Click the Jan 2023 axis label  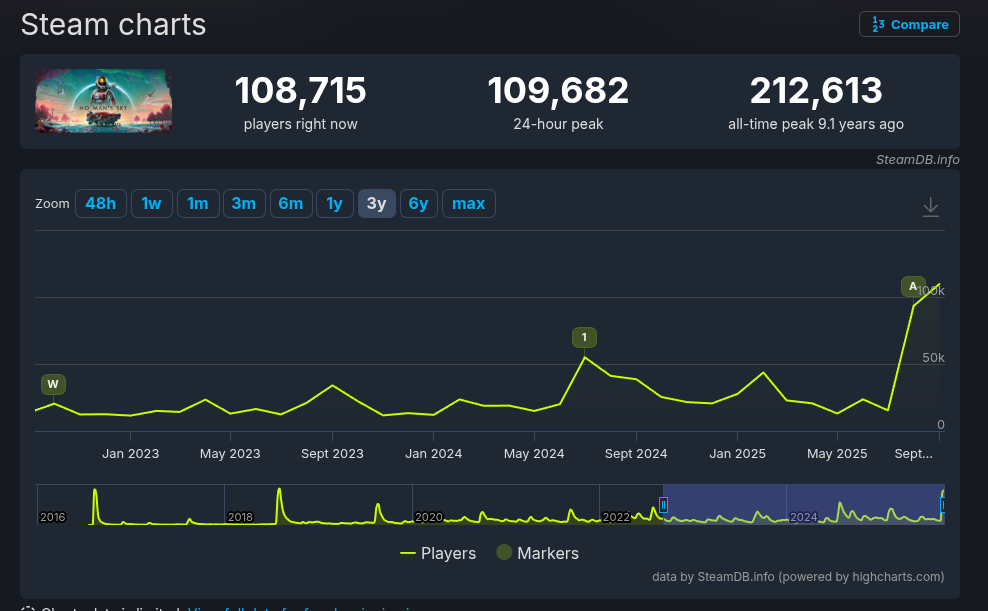point(130,454)
